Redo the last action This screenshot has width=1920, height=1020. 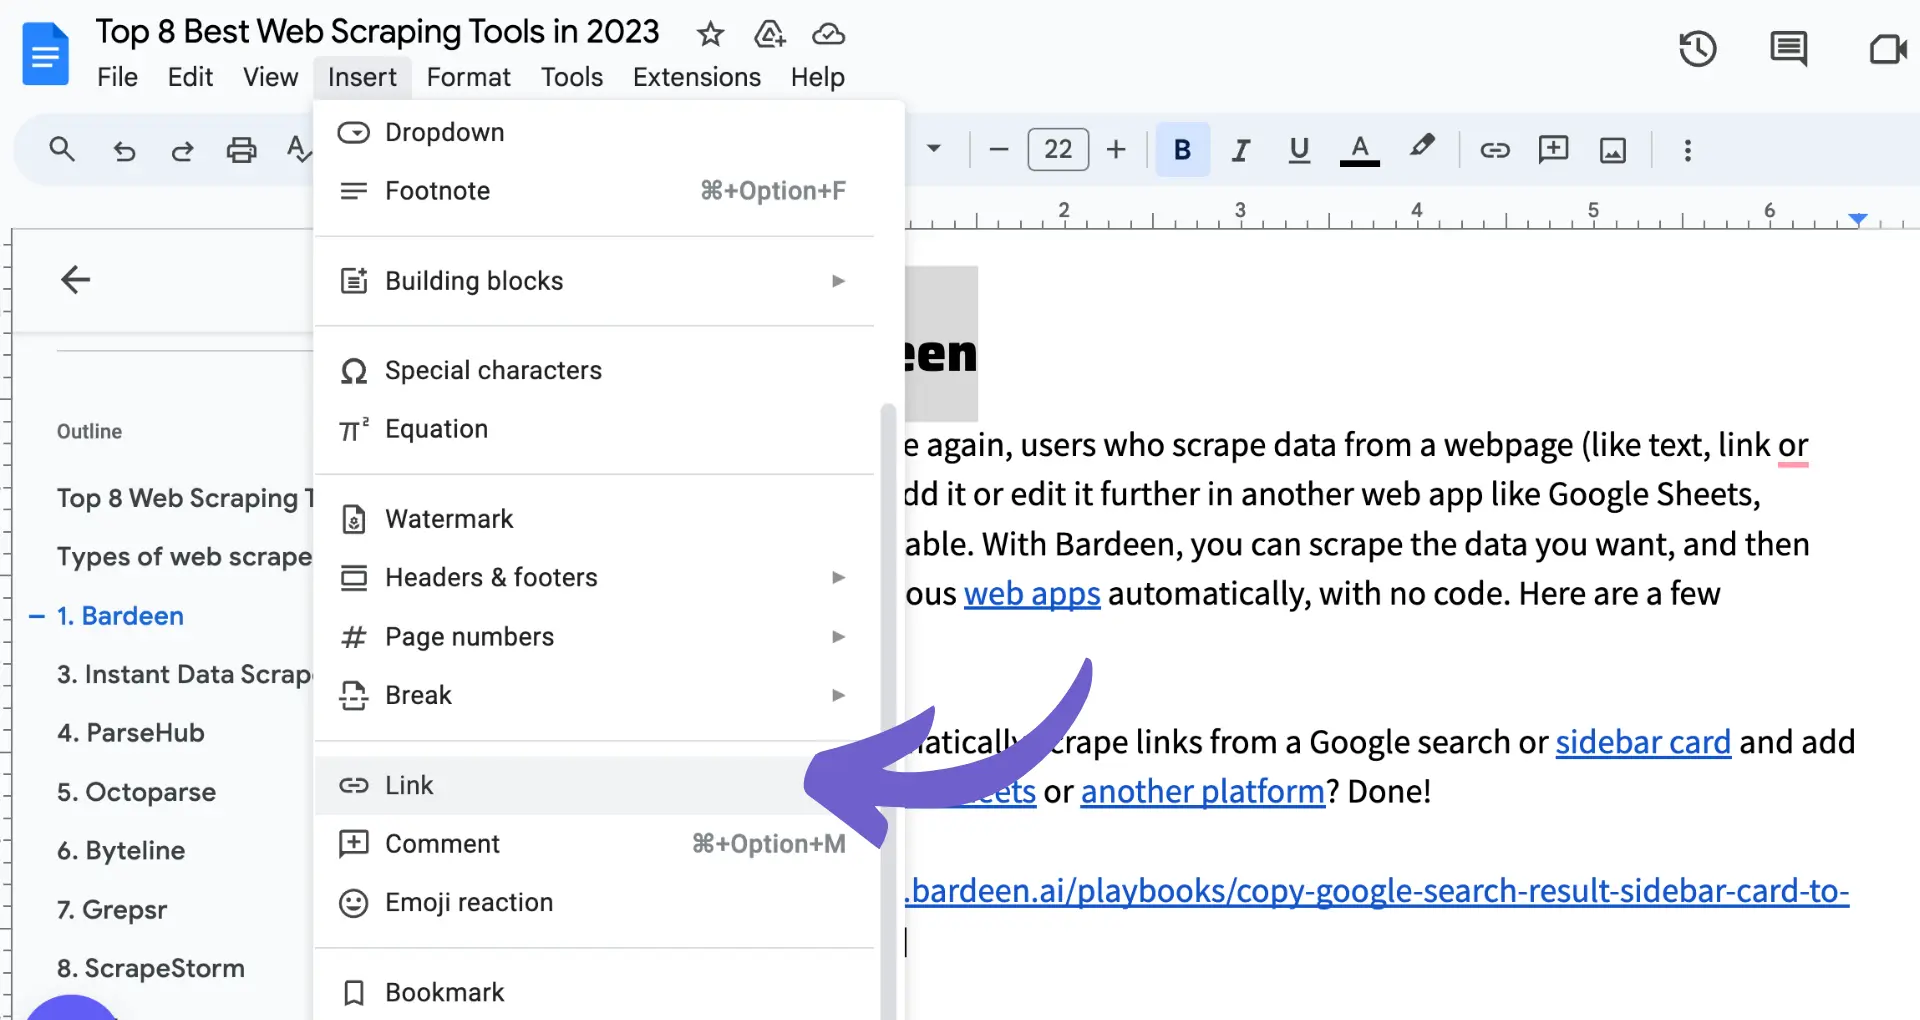[x=182, y=151]
